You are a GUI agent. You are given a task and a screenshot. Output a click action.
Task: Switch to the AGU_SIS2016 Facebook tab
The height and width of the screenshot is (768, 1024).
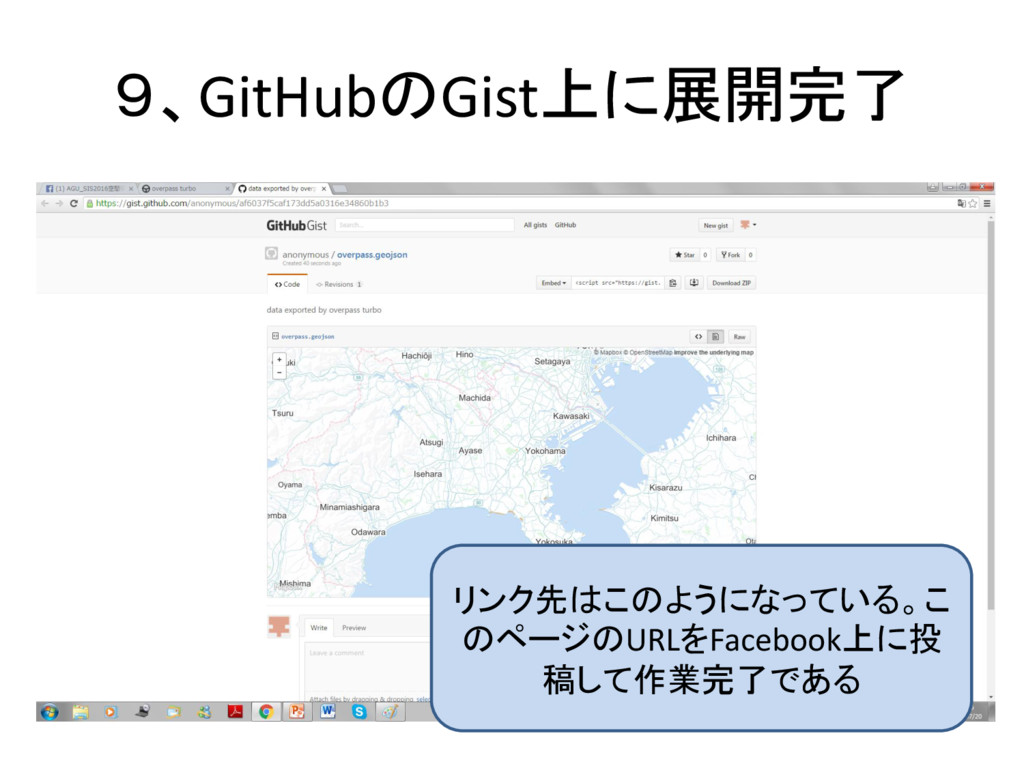(88, 189)
